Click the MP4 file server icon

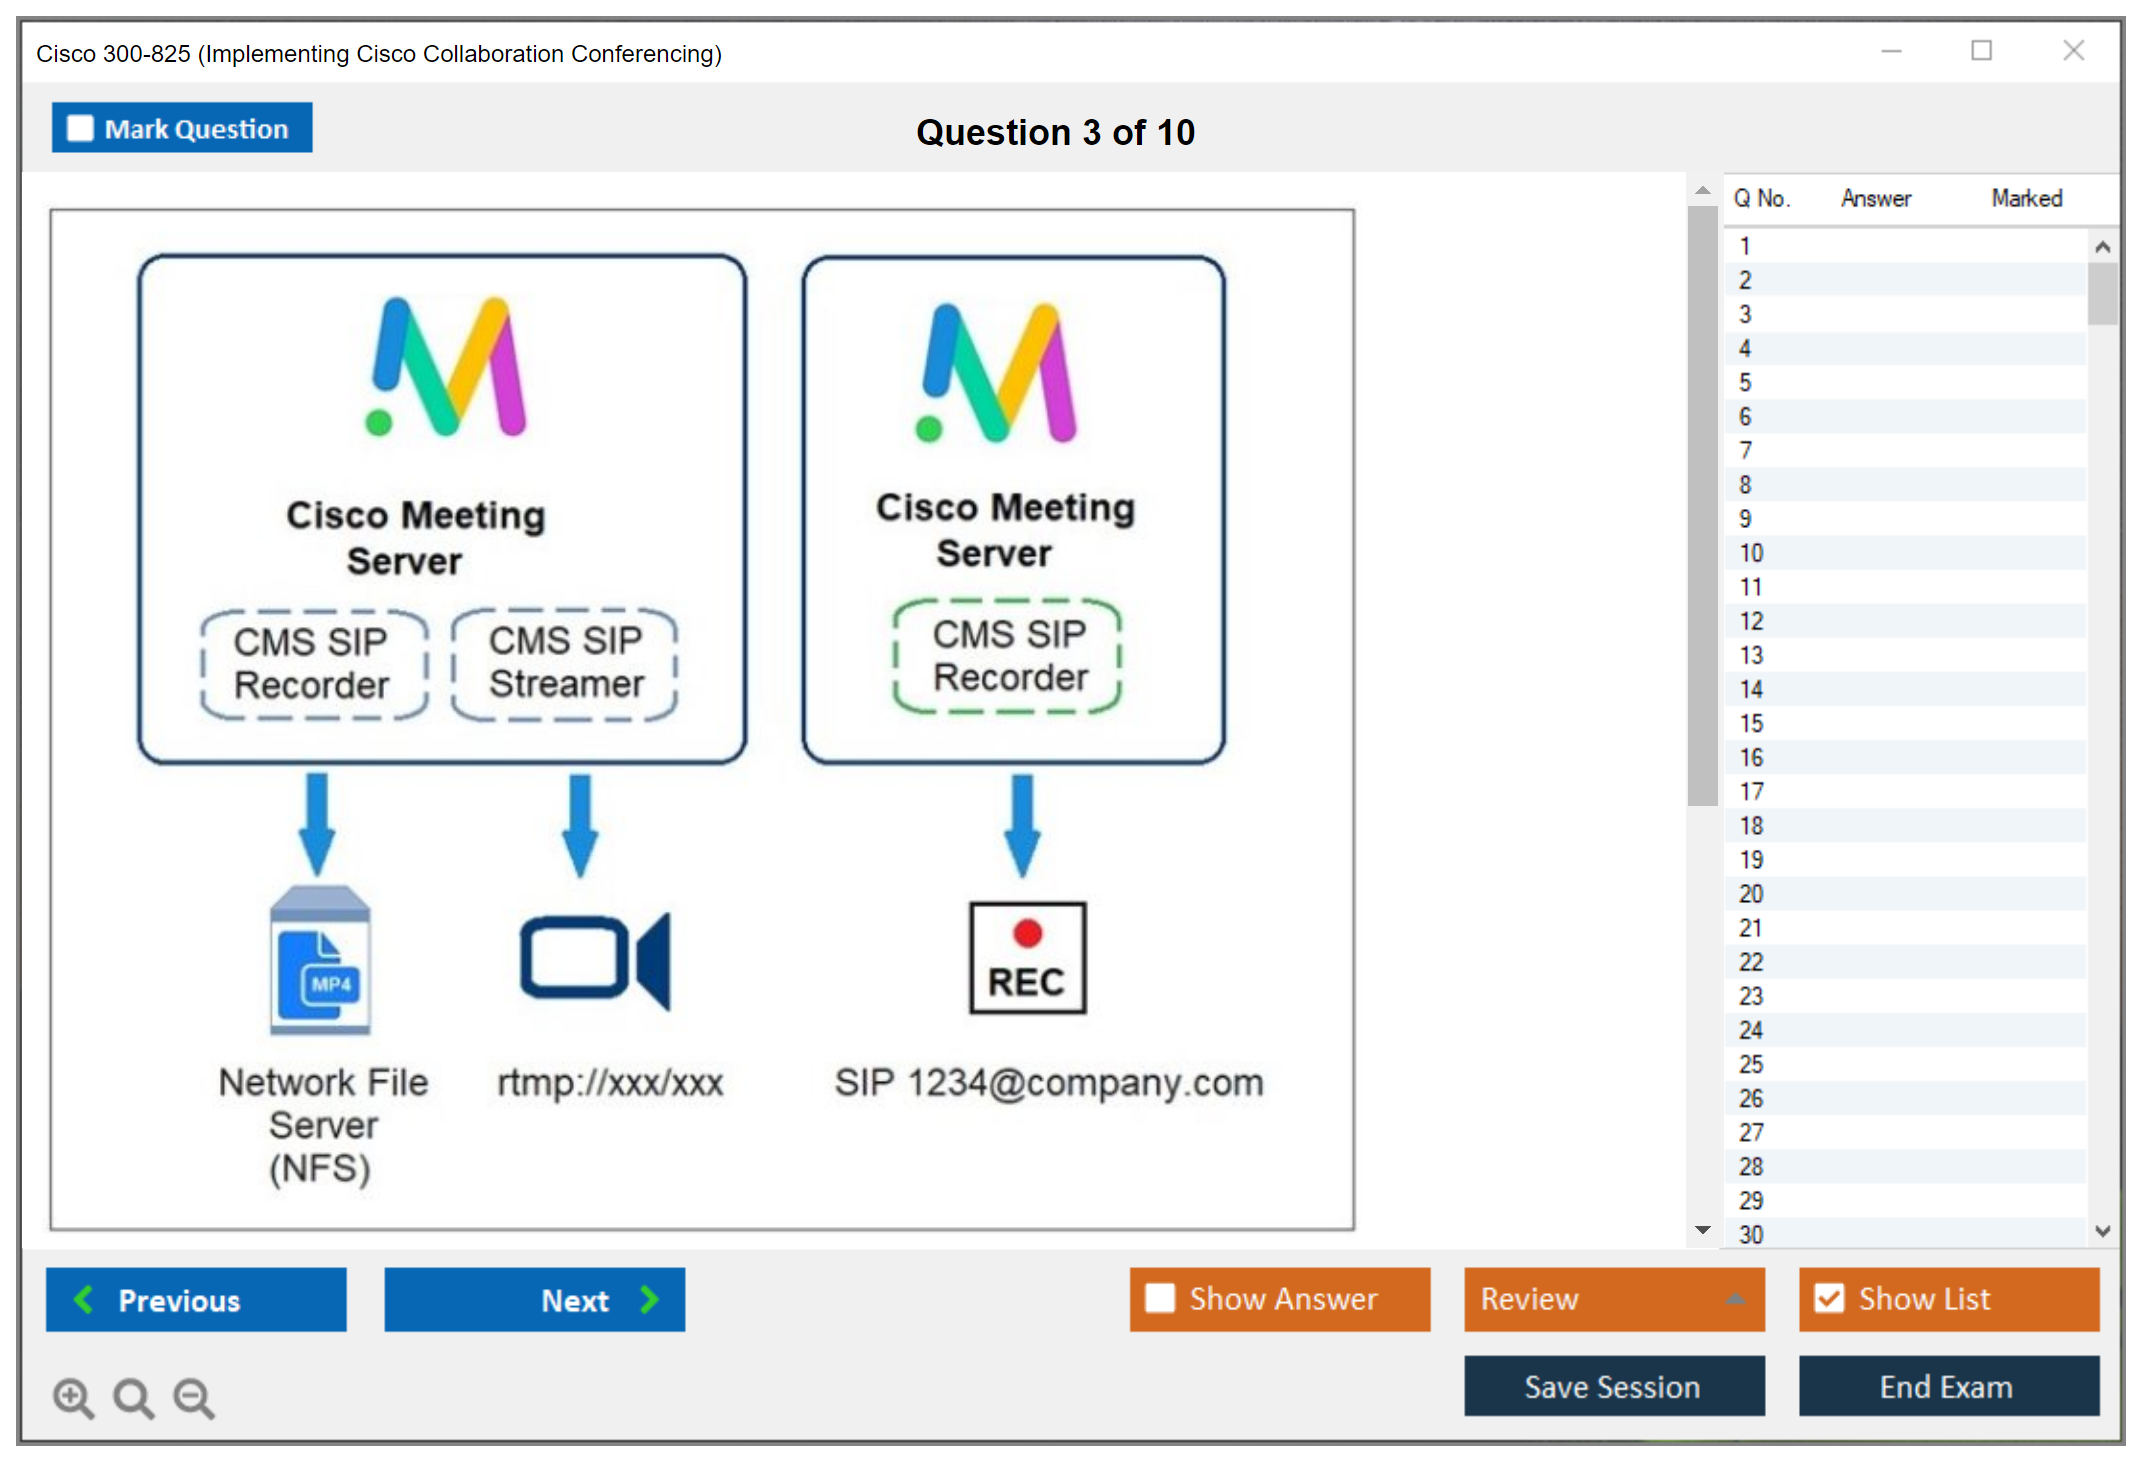tap(320, 960)
